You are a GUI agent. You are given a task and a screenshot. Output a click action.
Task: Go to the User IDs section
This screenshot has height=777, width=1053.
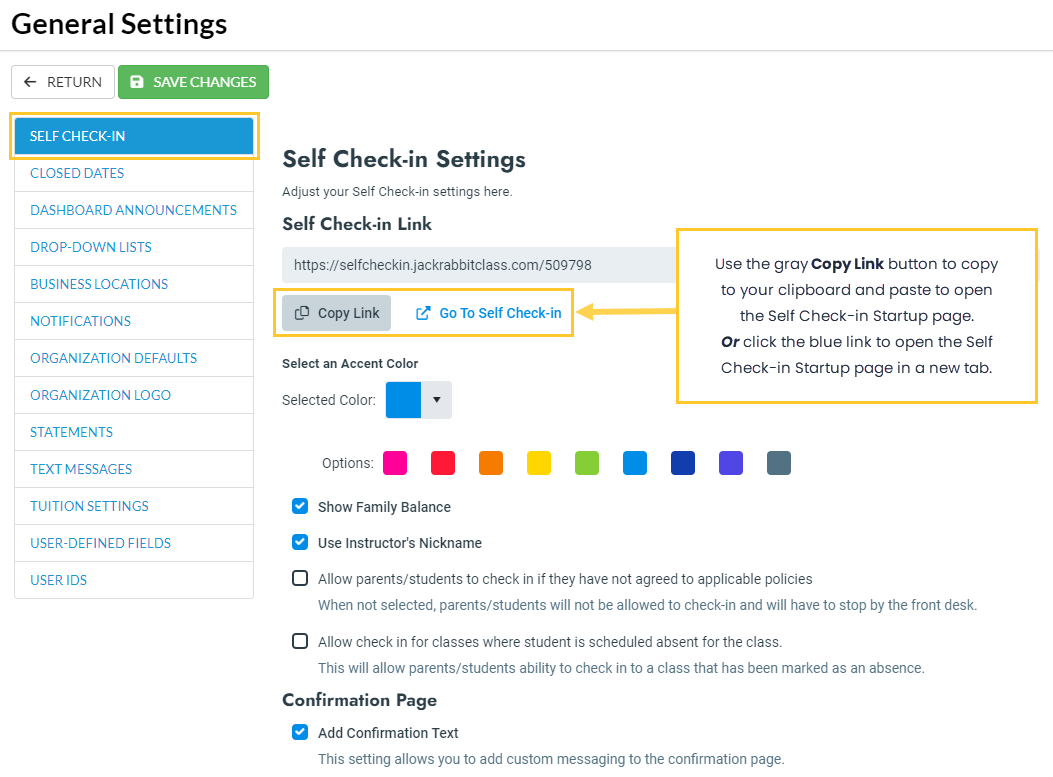(59, 580)
